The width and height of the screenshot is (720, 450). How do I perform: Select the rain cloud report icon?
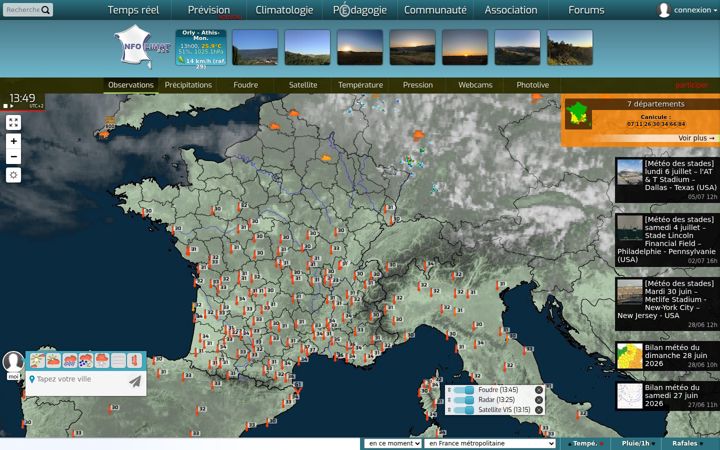[69, 360]
